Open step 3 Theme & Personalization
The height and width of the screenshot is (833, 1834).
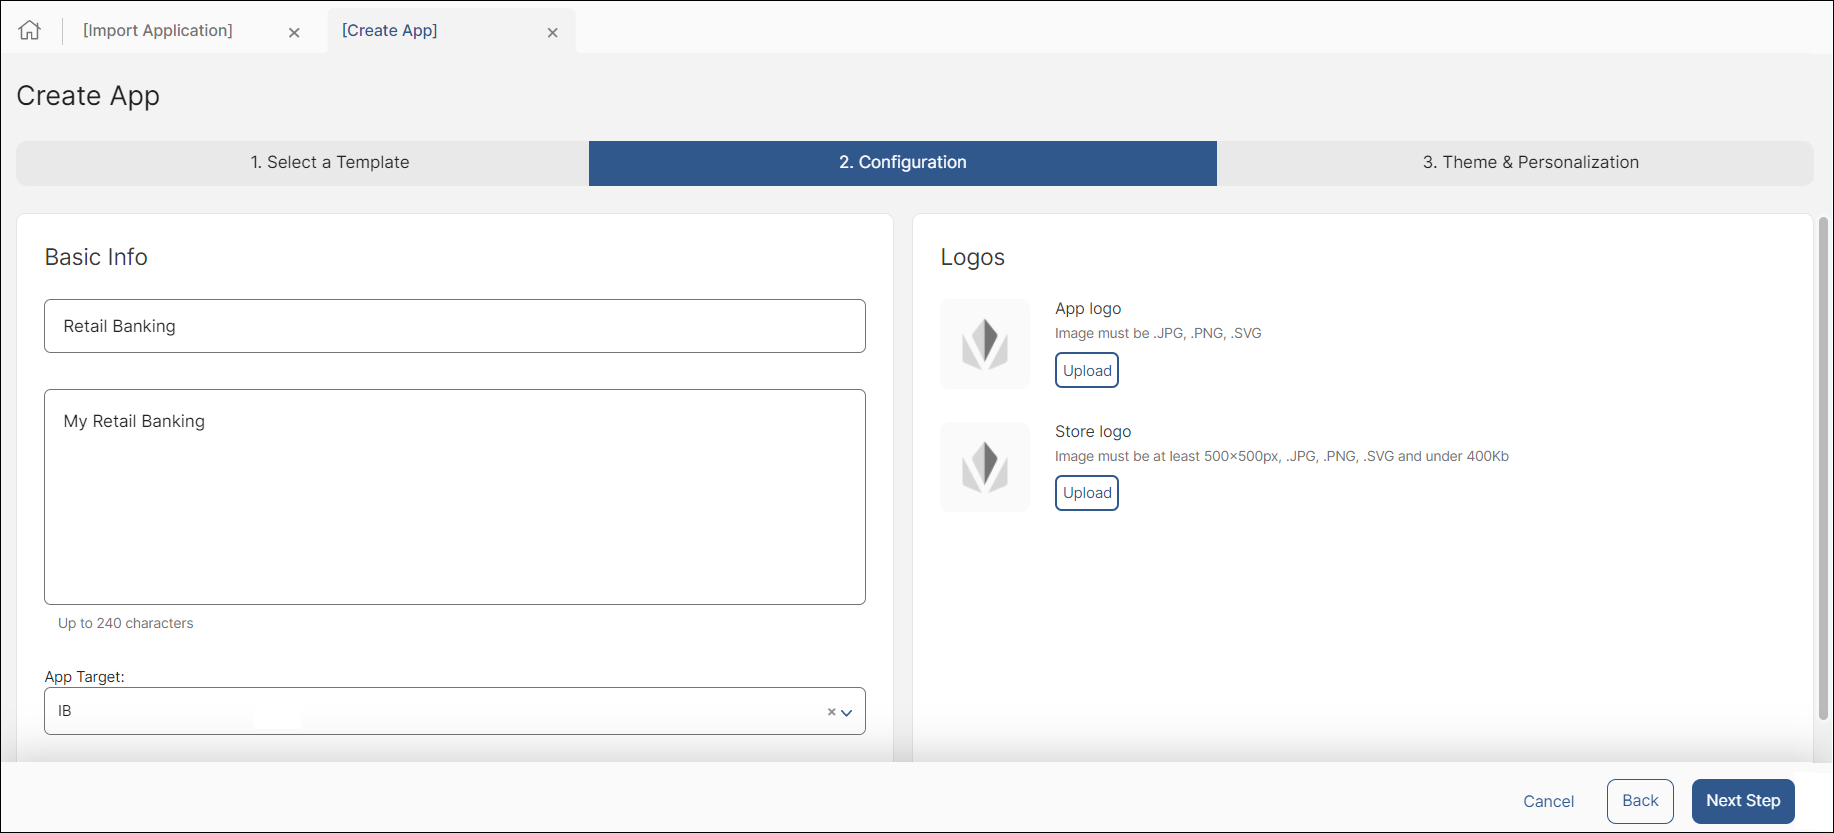[1530, 162]
